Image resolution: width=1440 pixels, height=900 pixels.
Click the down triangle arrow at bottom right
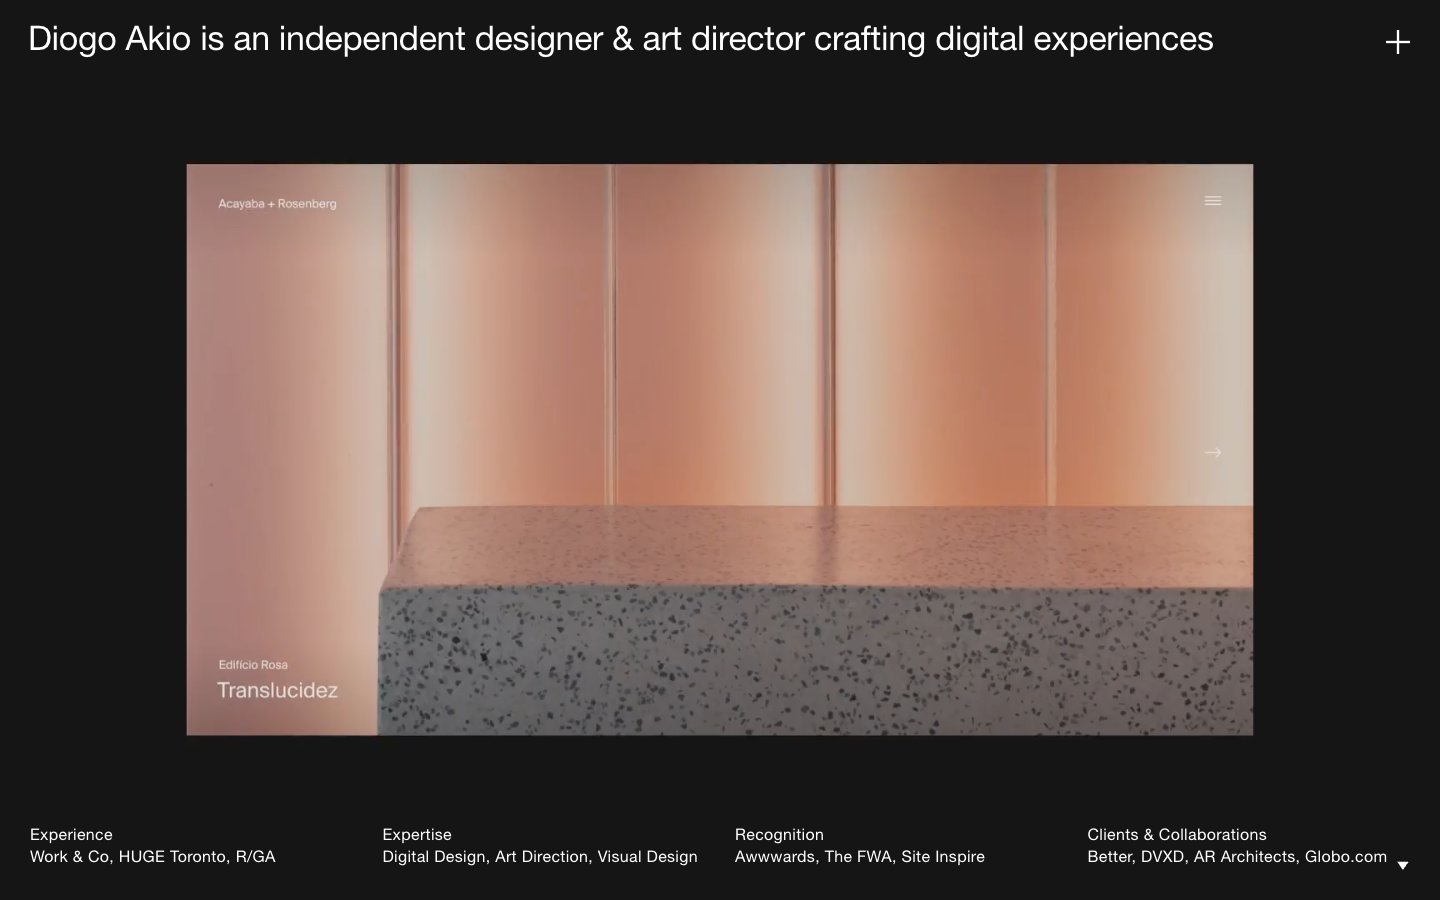tap(1403, 866)
